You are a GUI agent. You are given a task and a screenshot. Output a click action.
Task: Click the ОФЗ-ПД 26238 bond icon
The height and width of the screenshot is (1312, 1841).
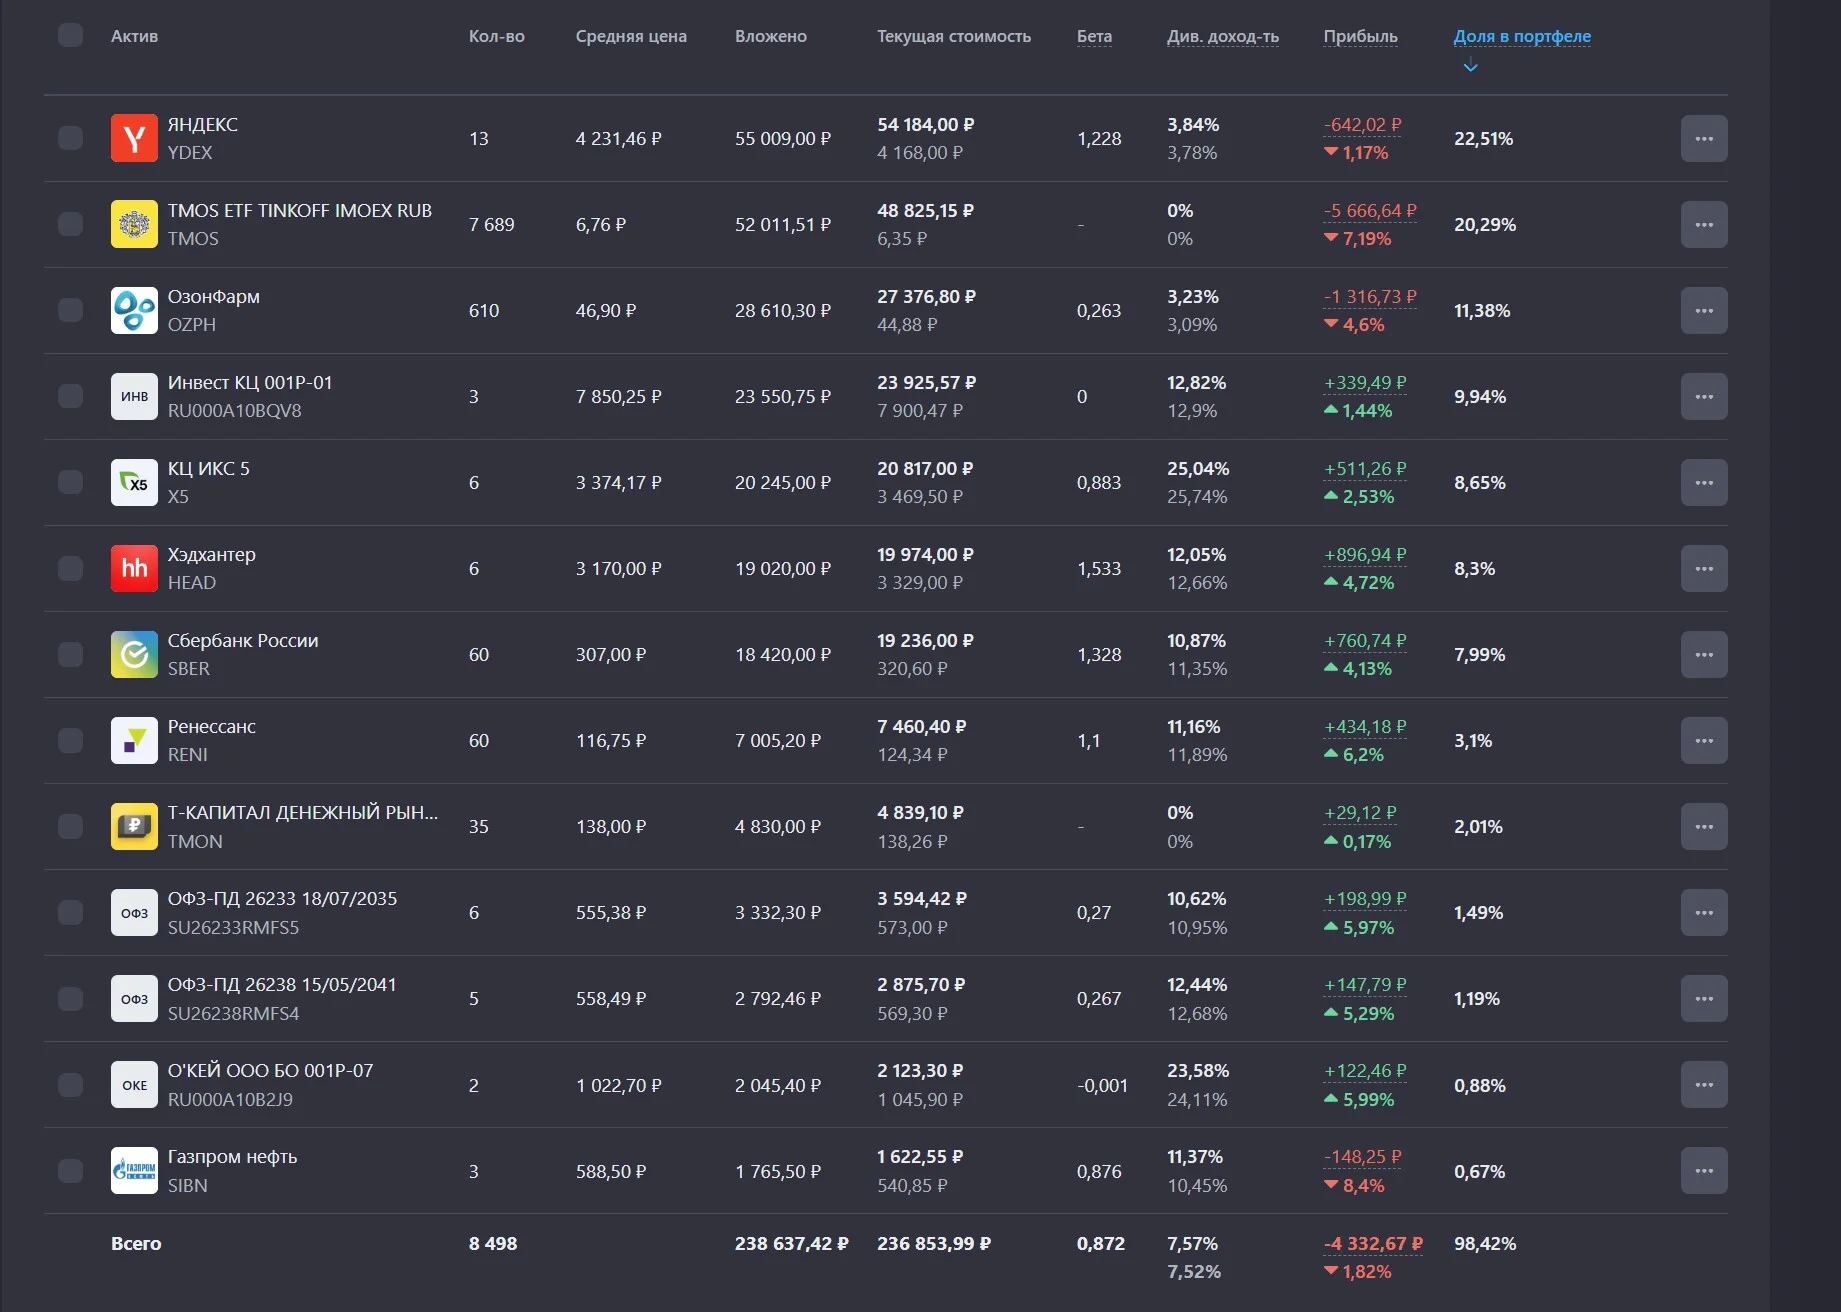point(134,998)
